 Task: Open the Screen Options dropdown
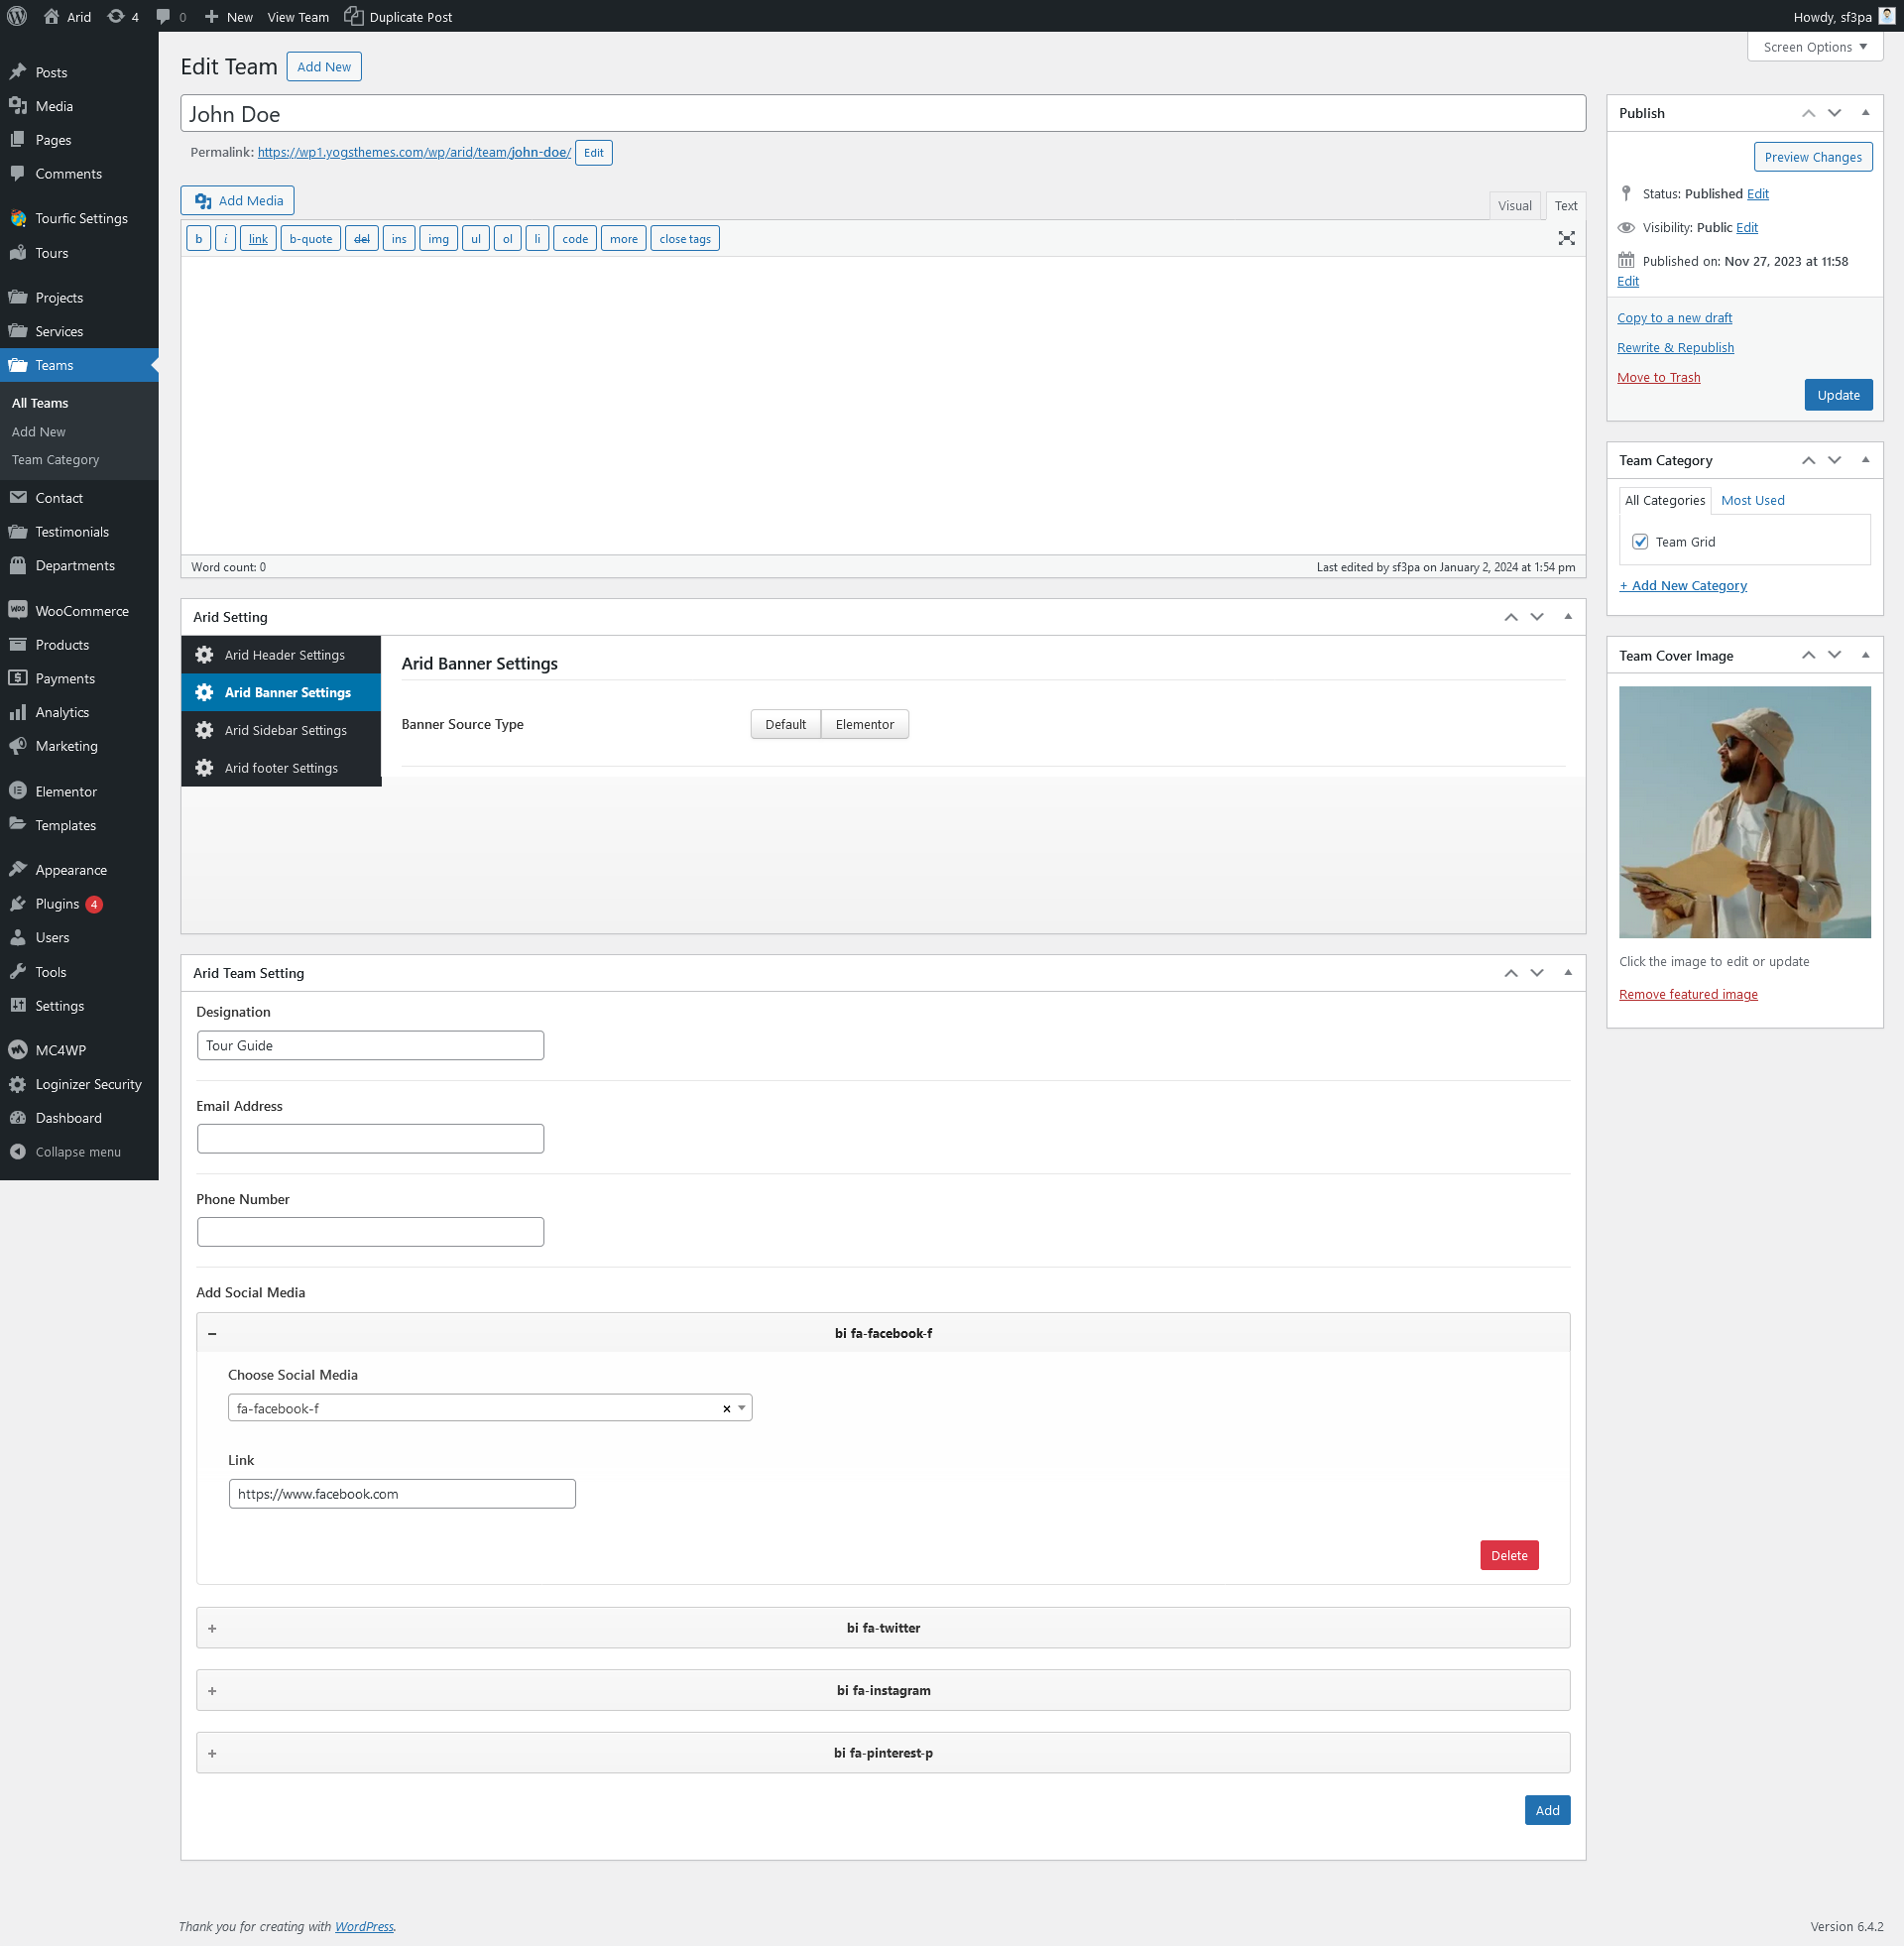1814,47
